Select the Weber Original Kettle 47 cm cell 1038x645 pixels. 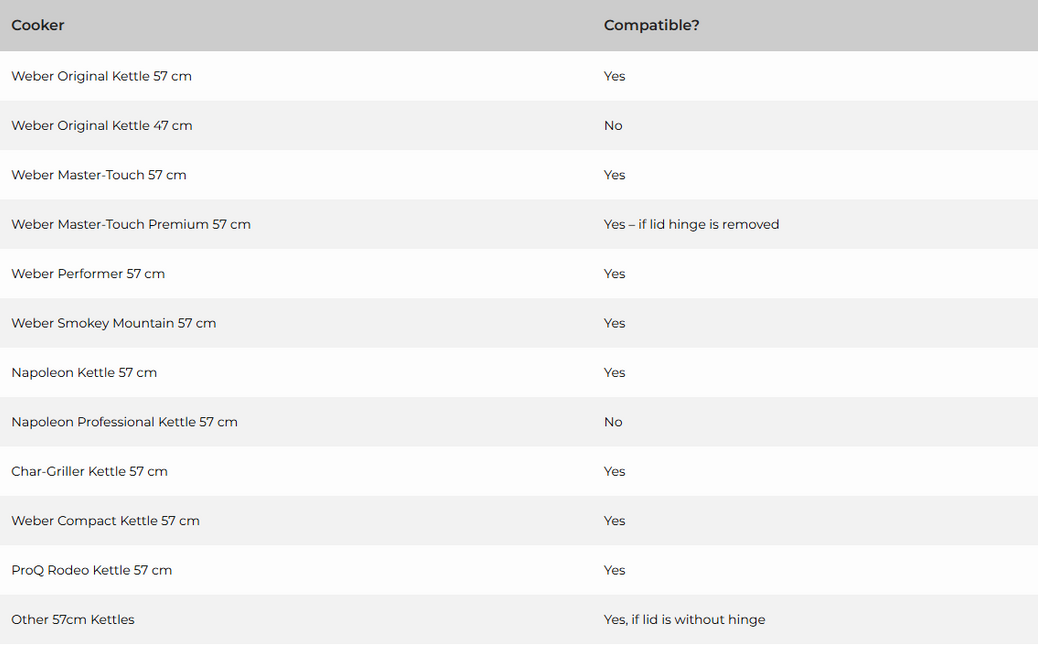pos(101,126)
